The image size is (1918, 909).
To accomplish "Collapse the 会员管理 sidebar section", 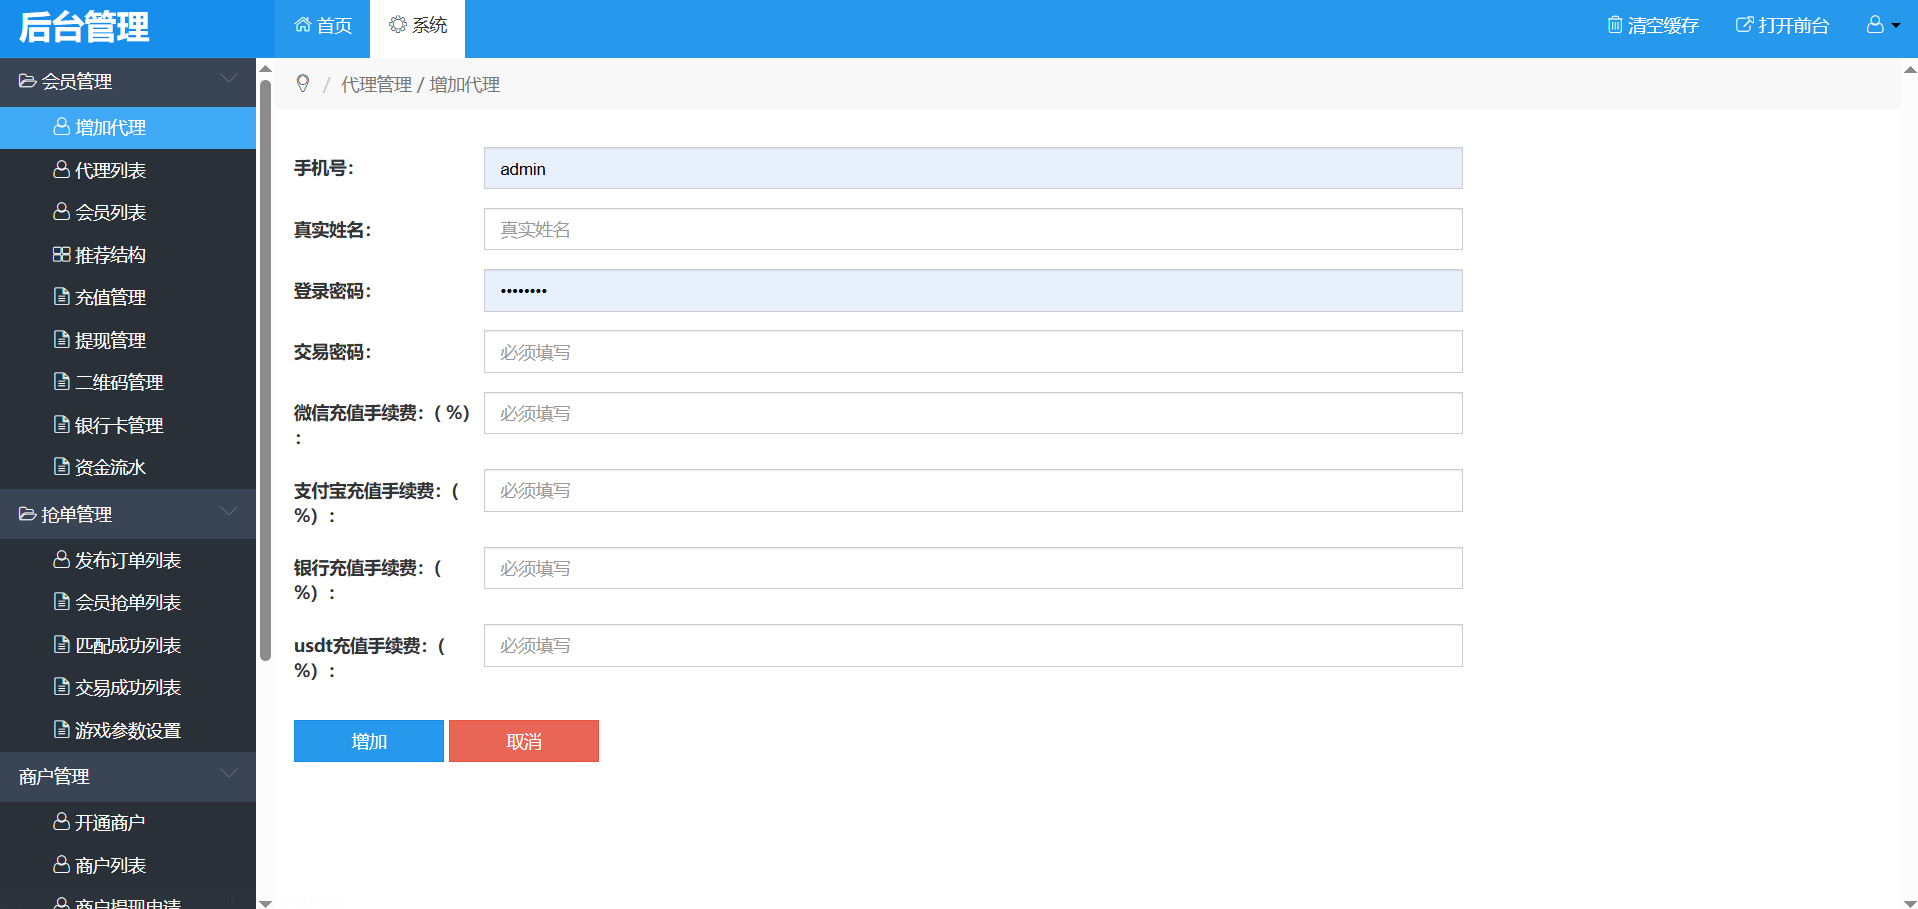I will 229,80.
